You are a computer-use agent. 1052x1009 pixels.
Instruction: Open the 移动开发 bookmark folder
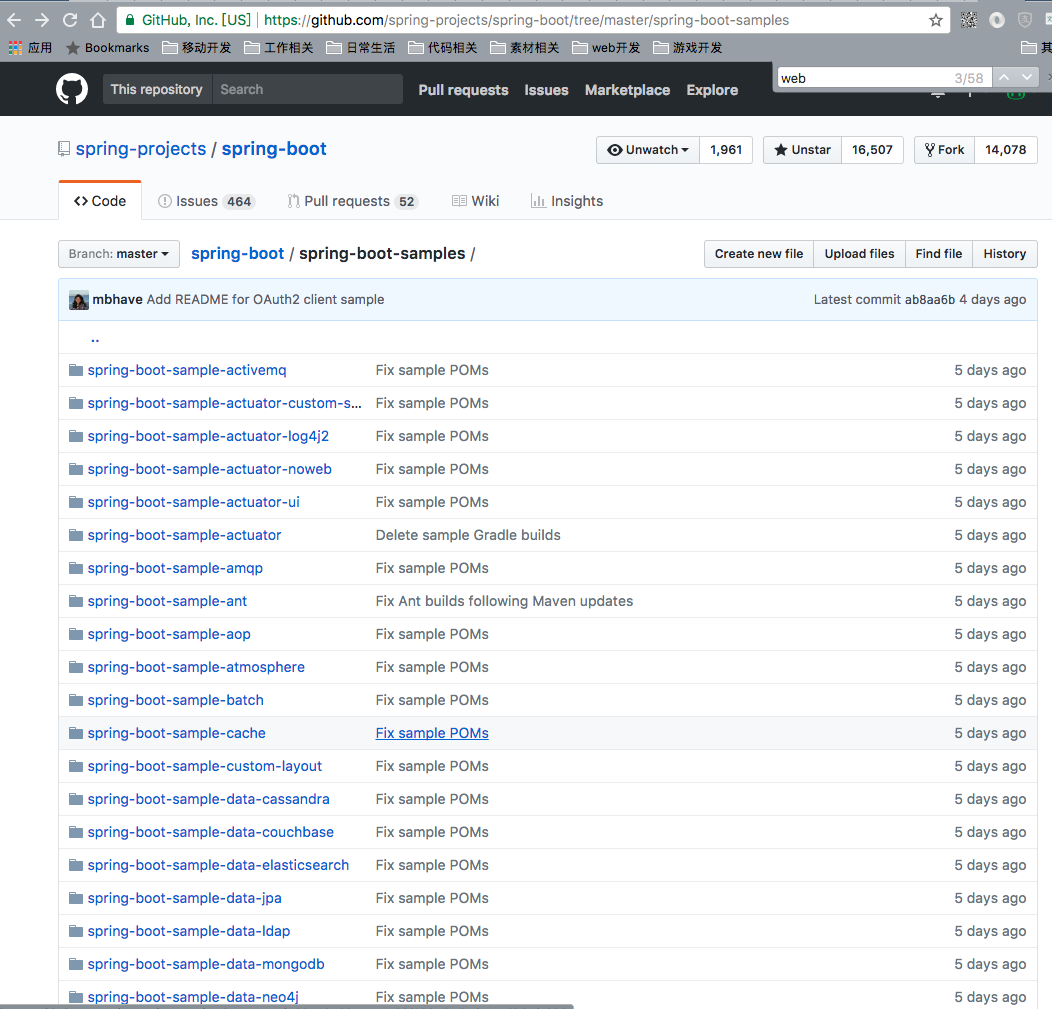coord(197,48)
